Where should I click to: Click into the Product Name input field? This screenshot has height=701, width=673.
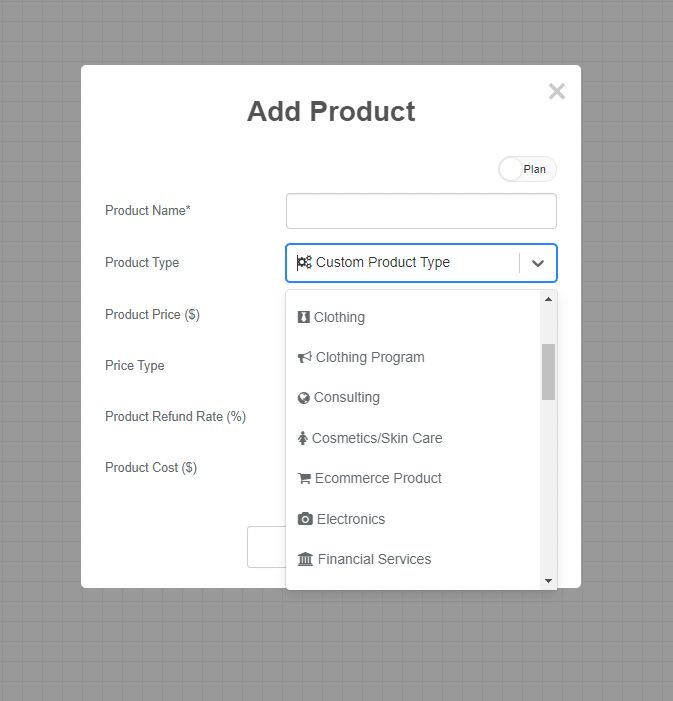[421, 211]
